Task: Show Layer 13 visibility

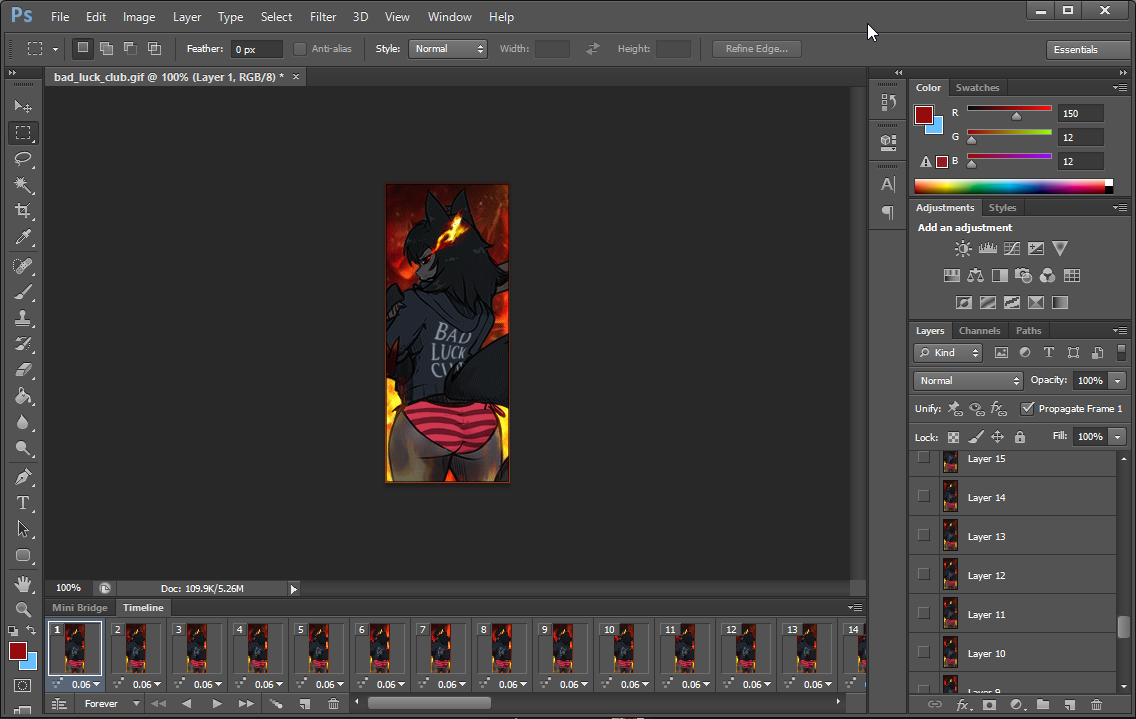Action: pos(924,535)
